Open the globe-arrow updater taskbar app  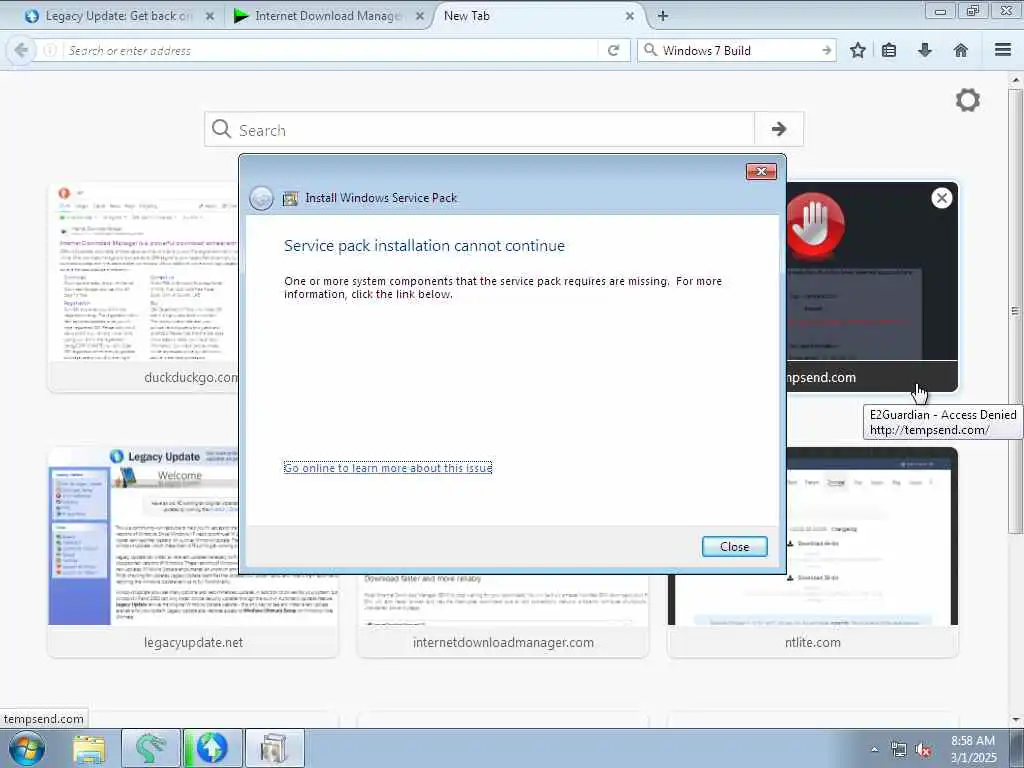click(x=212, y=748)
